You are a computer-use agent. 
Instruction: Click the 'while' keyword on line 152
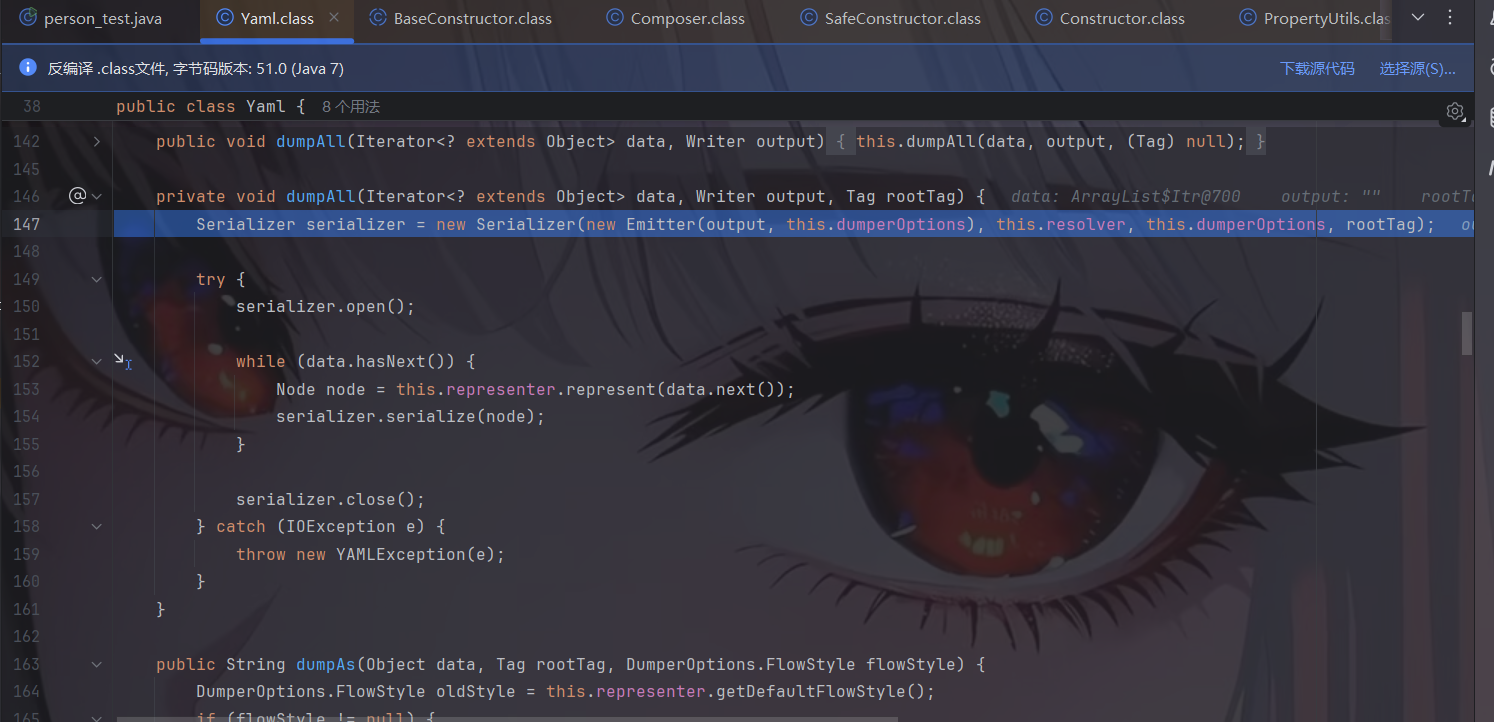pos(261,361)
